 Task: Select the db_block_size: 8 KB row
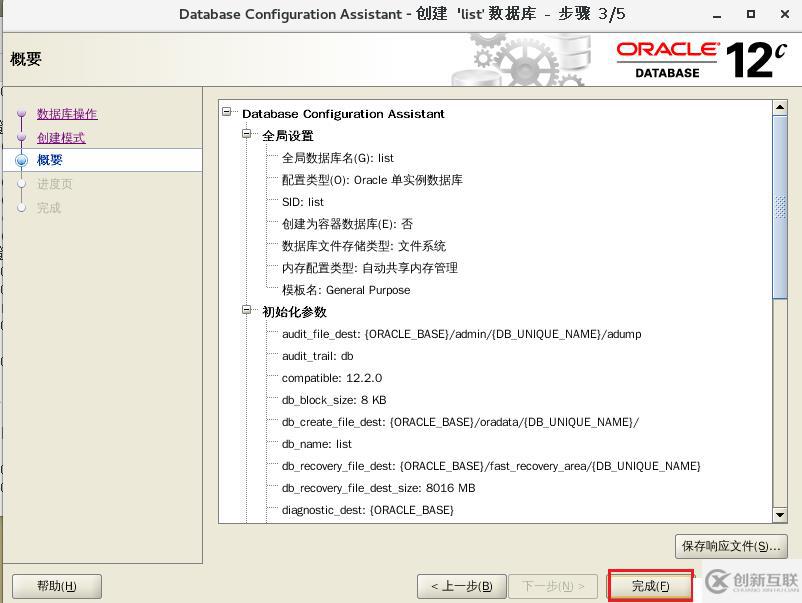tap(334, 400)
